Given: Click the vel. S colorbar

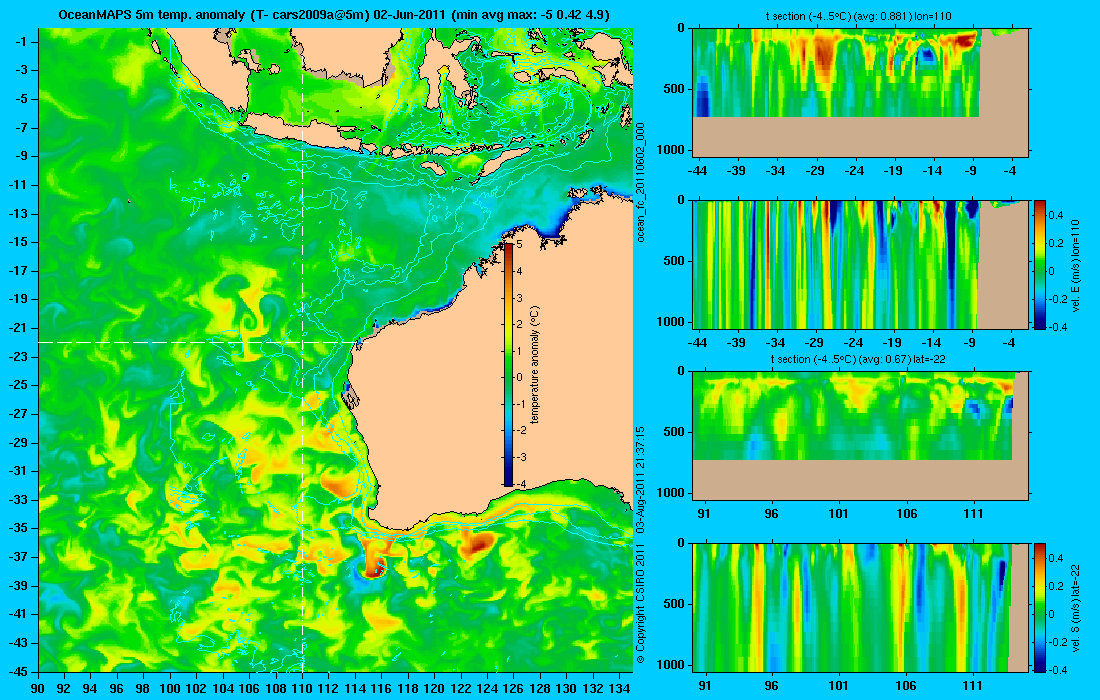Looking at the screenshot, I should pos(1040,607).
